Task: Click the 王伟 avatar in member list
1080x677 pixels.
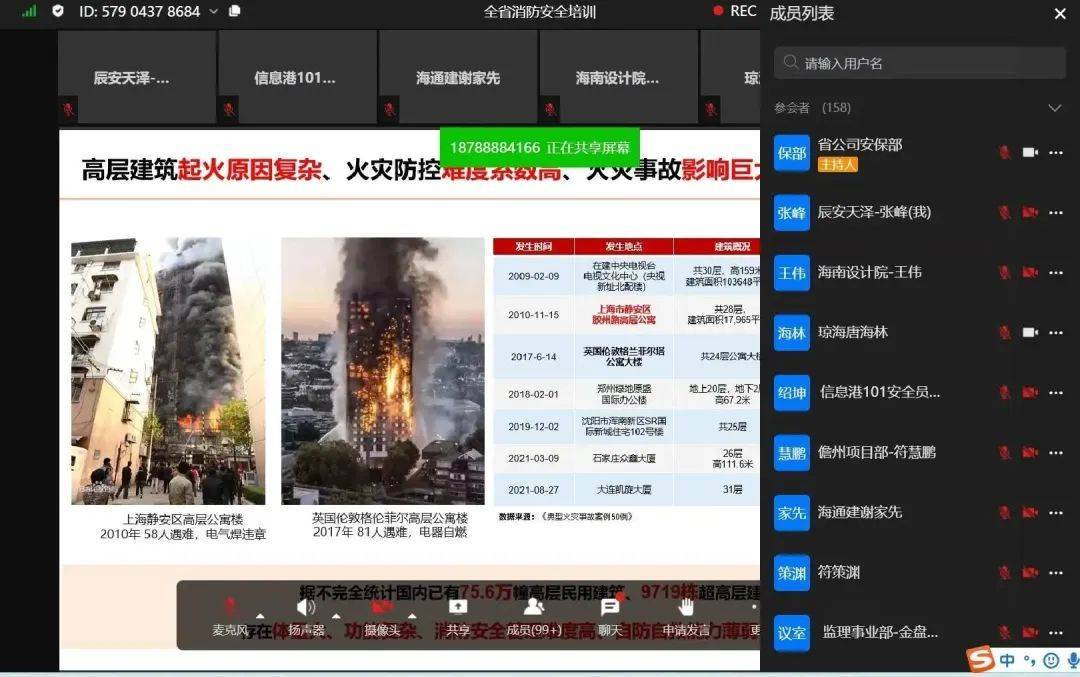Action: click(x=791, y=273)
